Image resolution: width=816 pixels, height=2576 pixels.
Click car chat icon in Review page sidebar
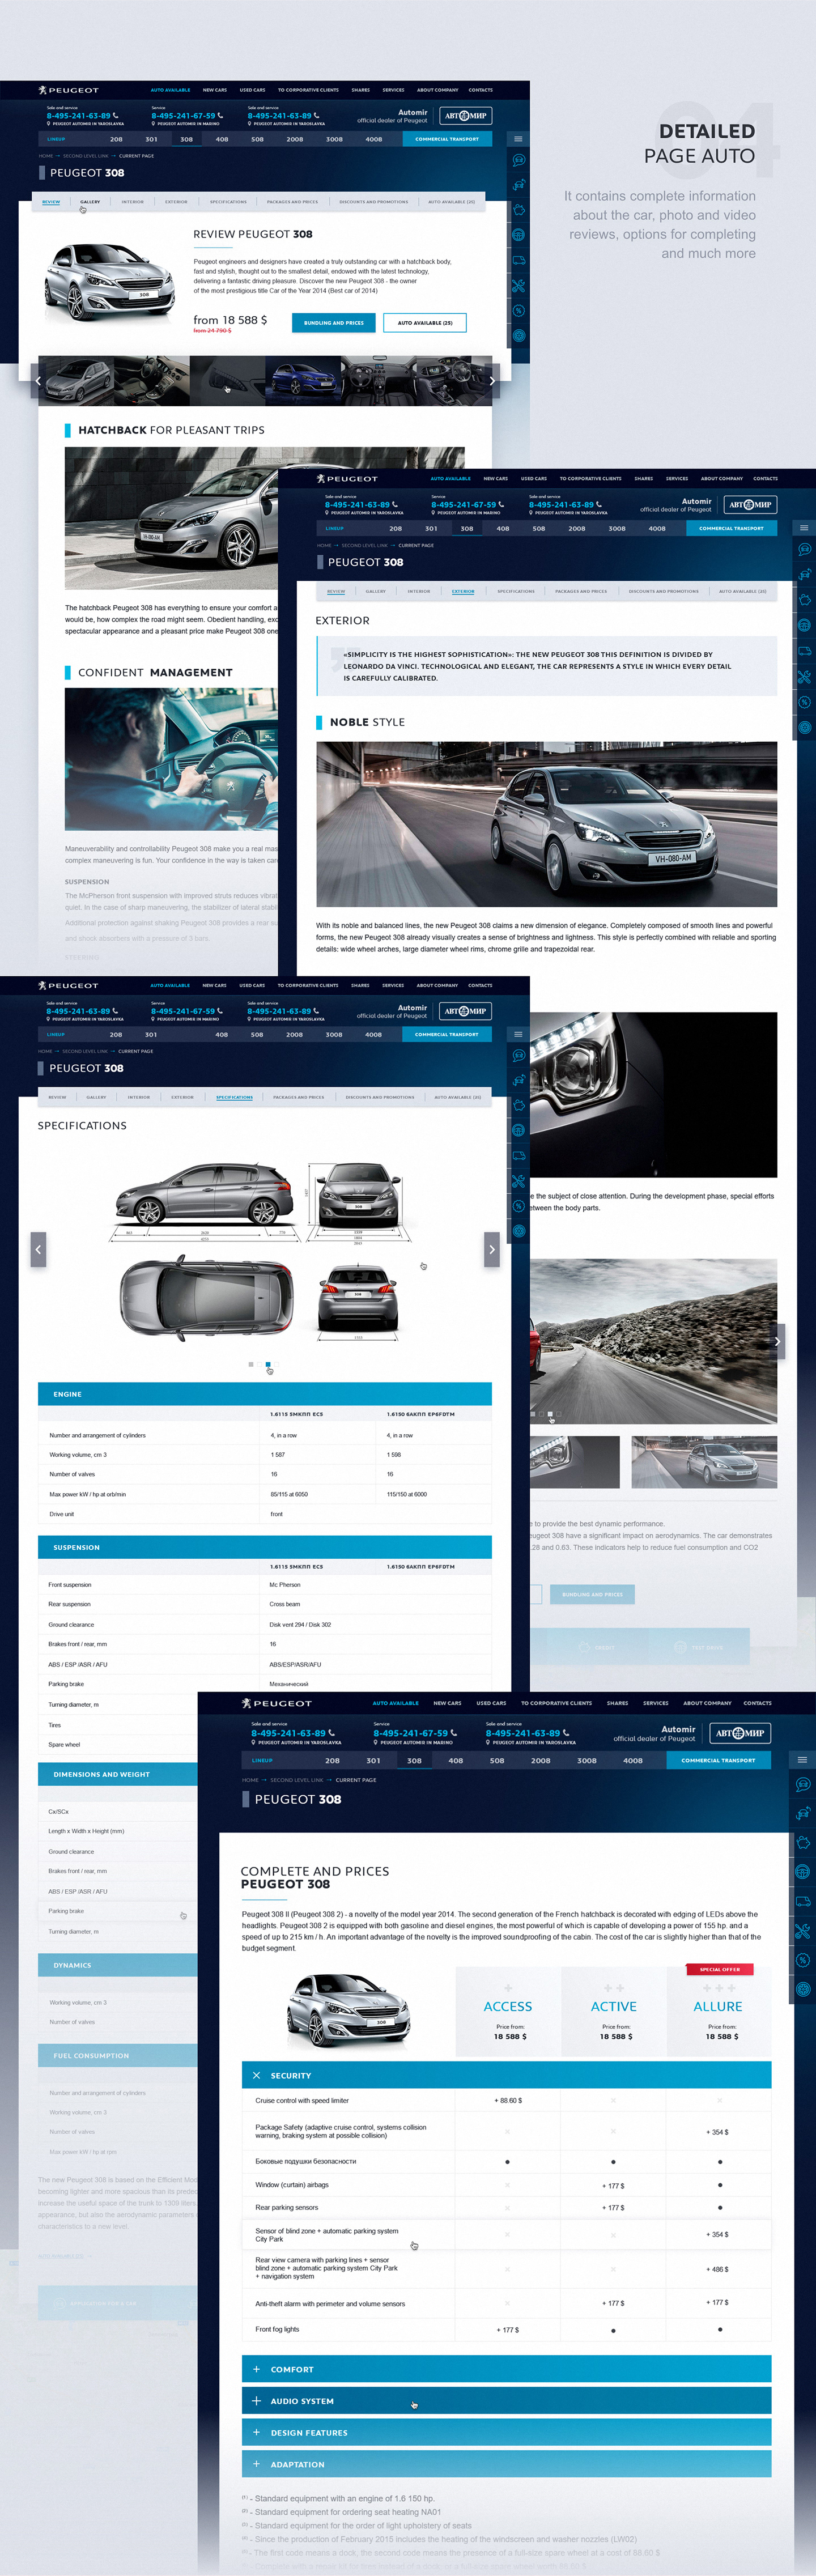pos(519,160)
